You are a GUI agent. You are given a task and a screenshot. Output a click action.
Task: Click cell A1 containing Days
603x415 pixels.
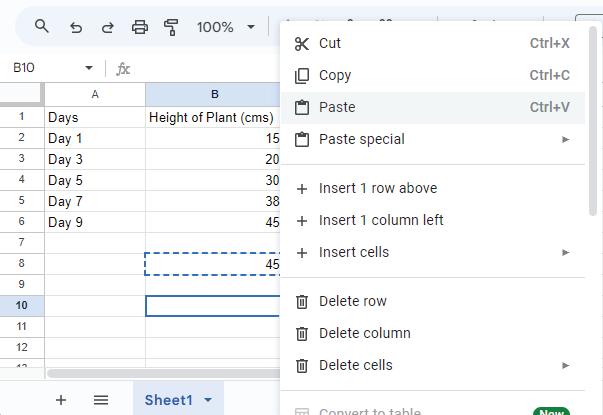click(x=94, y=117)
